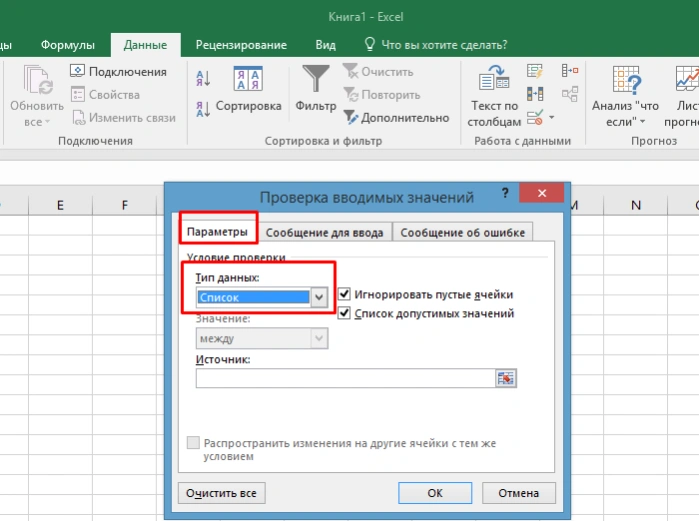Screen dimensions: 699x521
Task: Click the Текст по столбцам icon
Action: click(x=494, y=78)
